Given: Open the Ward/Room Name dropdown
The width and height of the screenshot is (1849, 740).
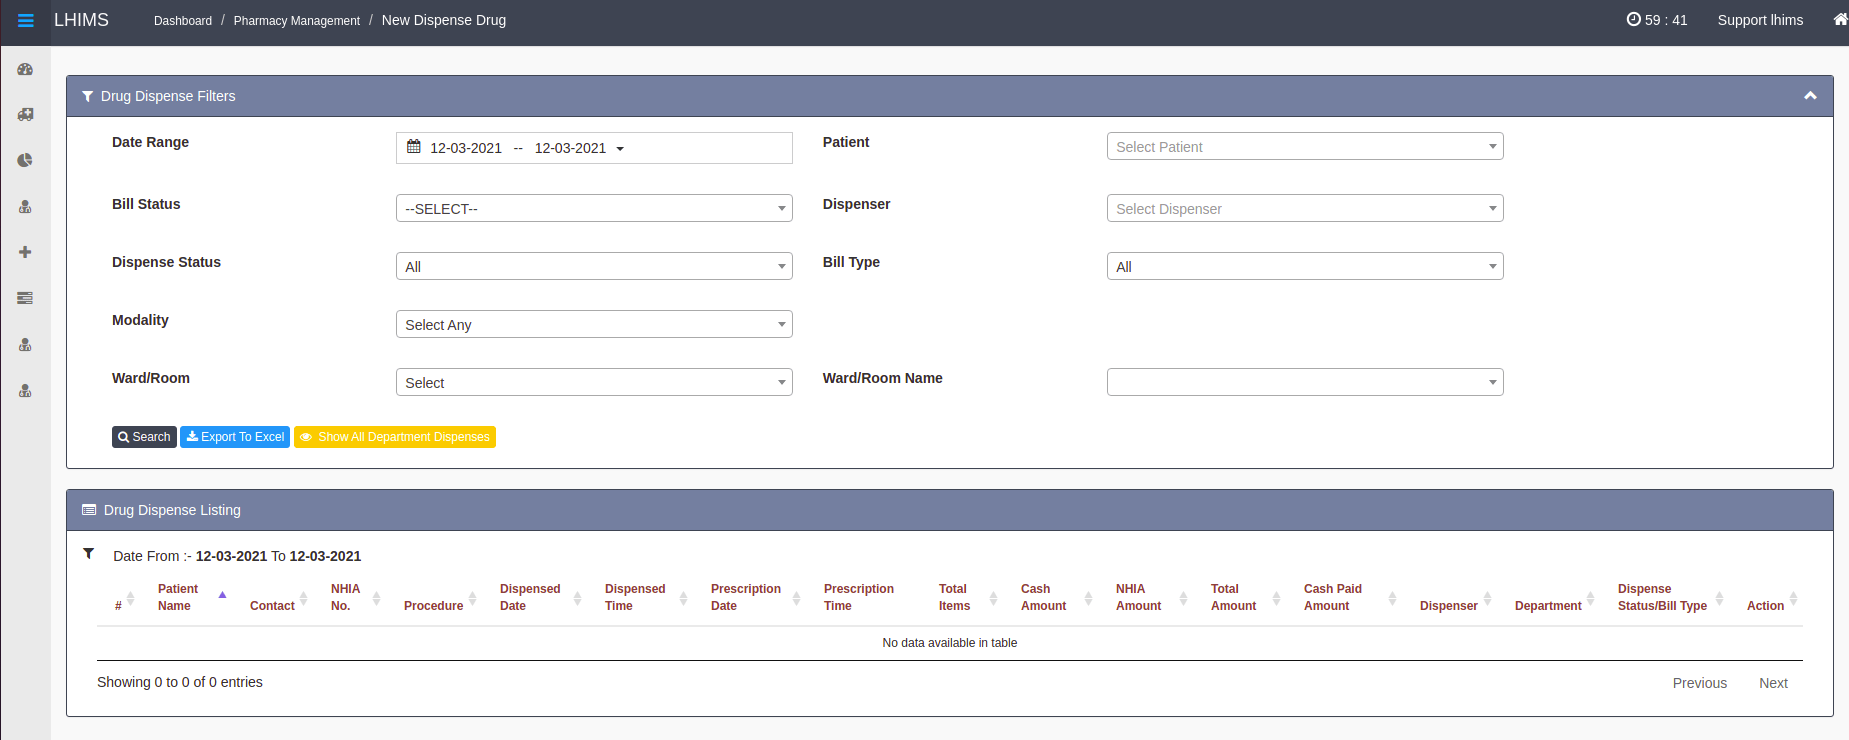Looking at the screenshot, I should coord(1304,382).
